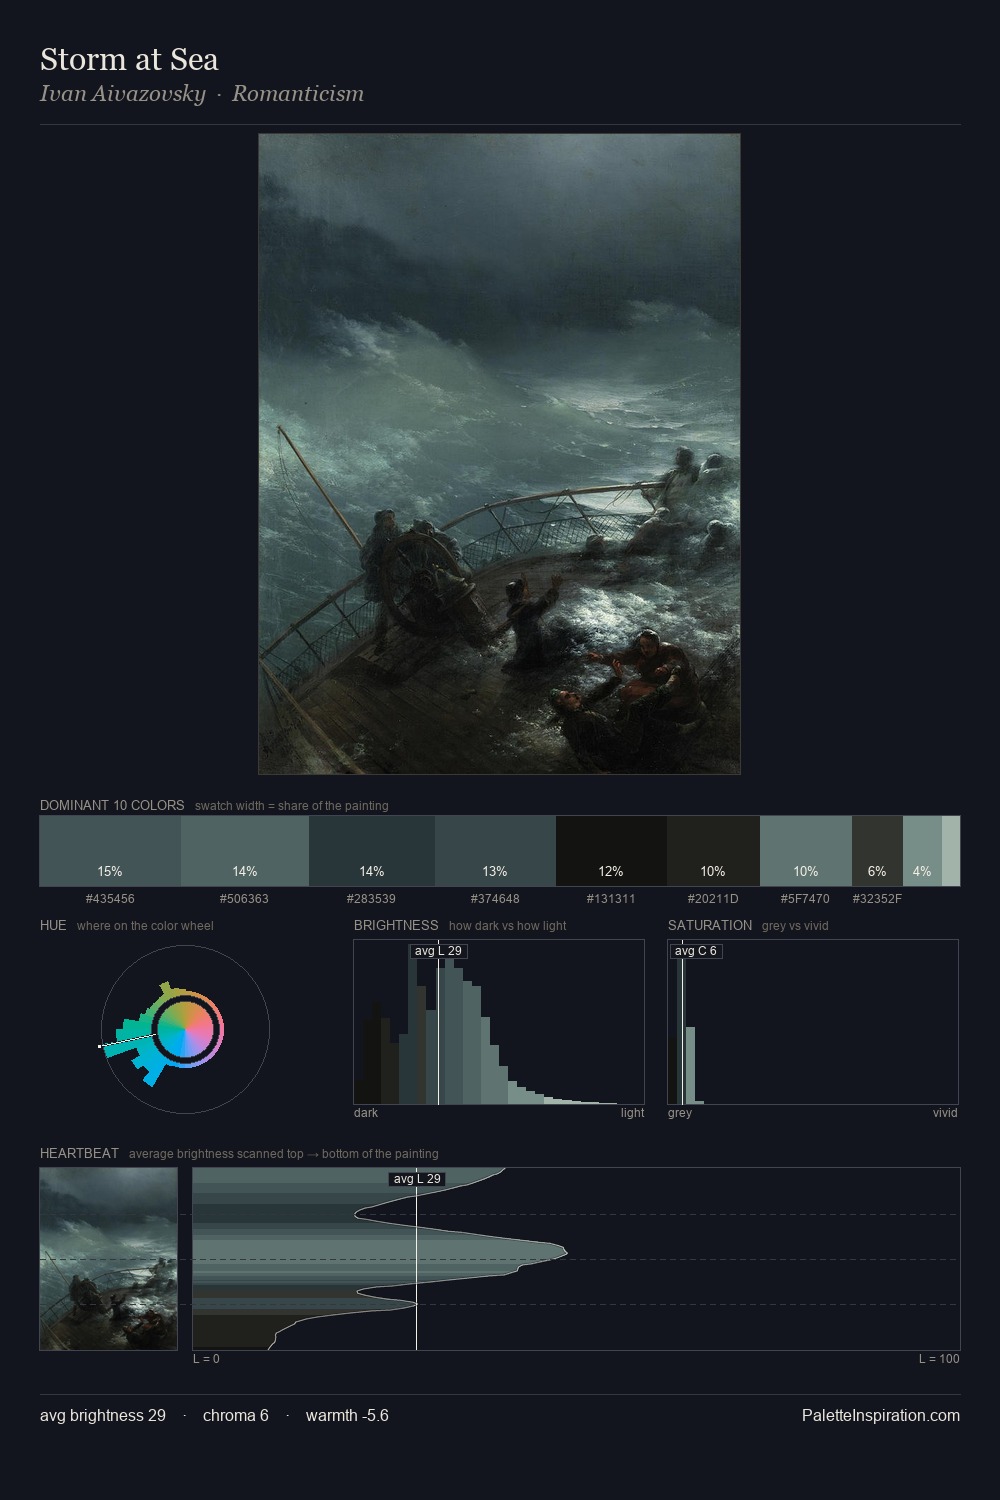Click the 'light' axis label under Brightness
Image resolution: width=1000 pixels, height=1500 pixels.
pos(632,1112)
